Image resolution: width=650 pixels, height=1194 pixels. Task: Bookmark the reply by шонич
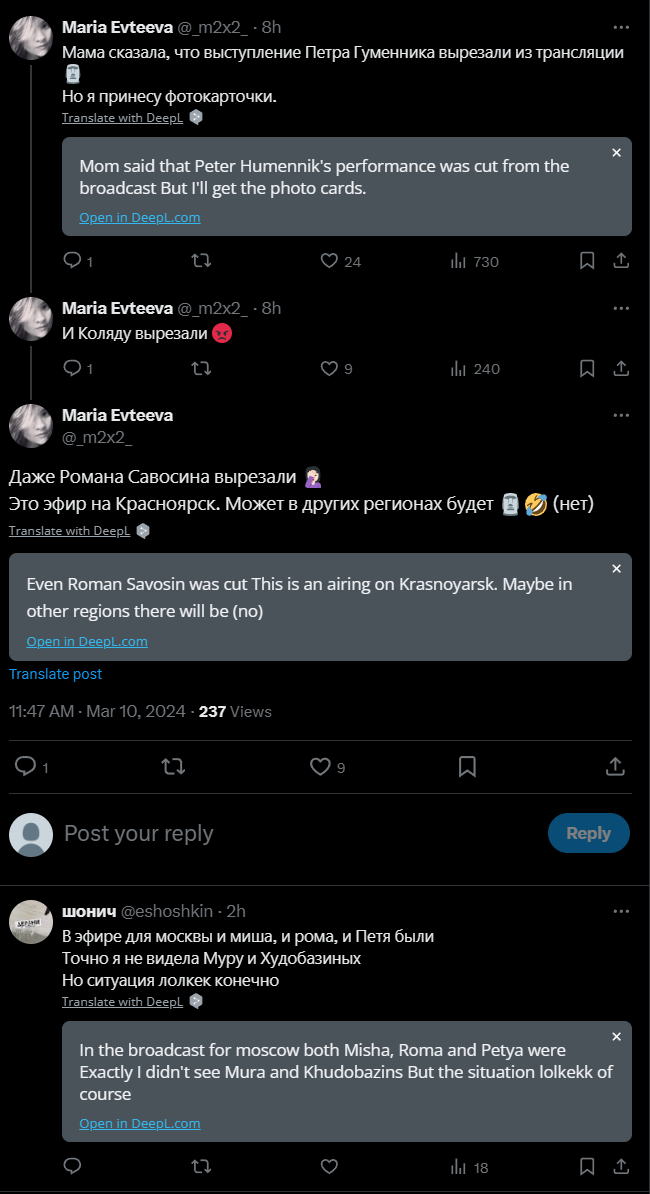(588, 1167)
